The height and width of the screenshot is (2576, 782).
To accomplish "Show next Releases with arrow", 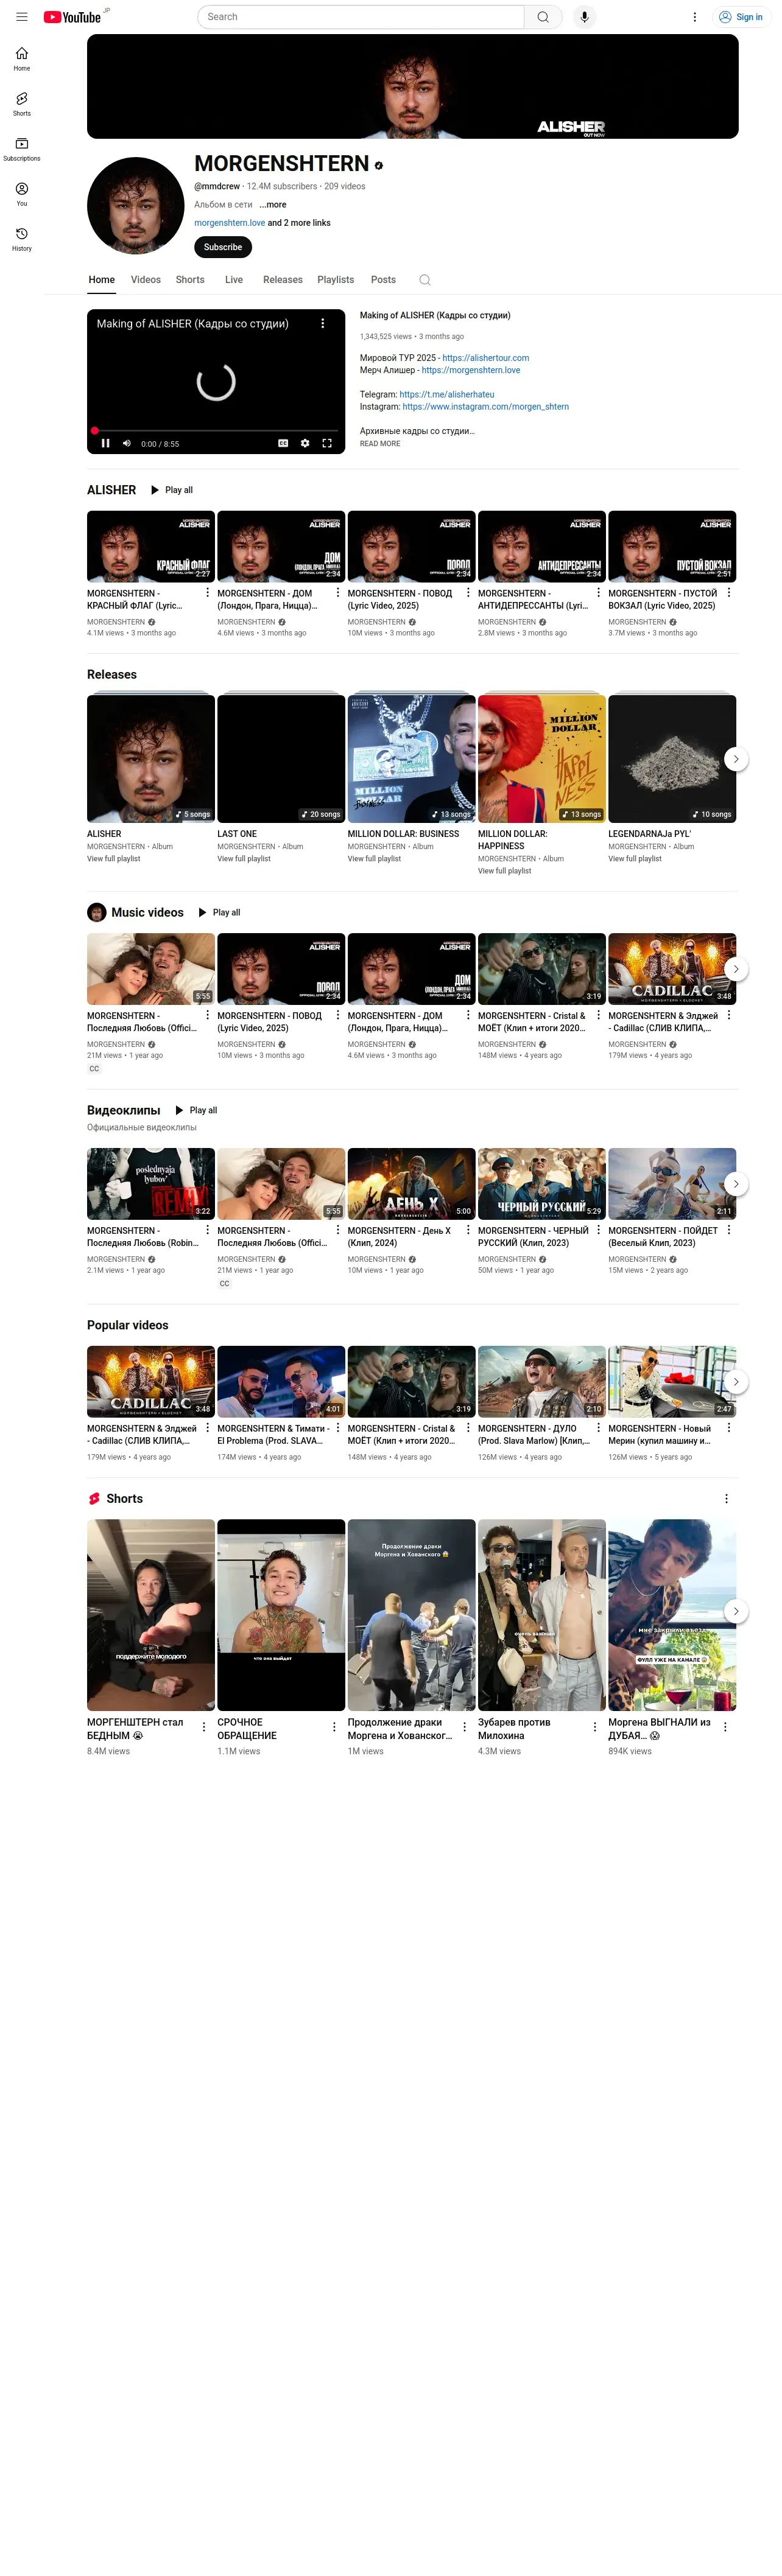I will (736, 759).
